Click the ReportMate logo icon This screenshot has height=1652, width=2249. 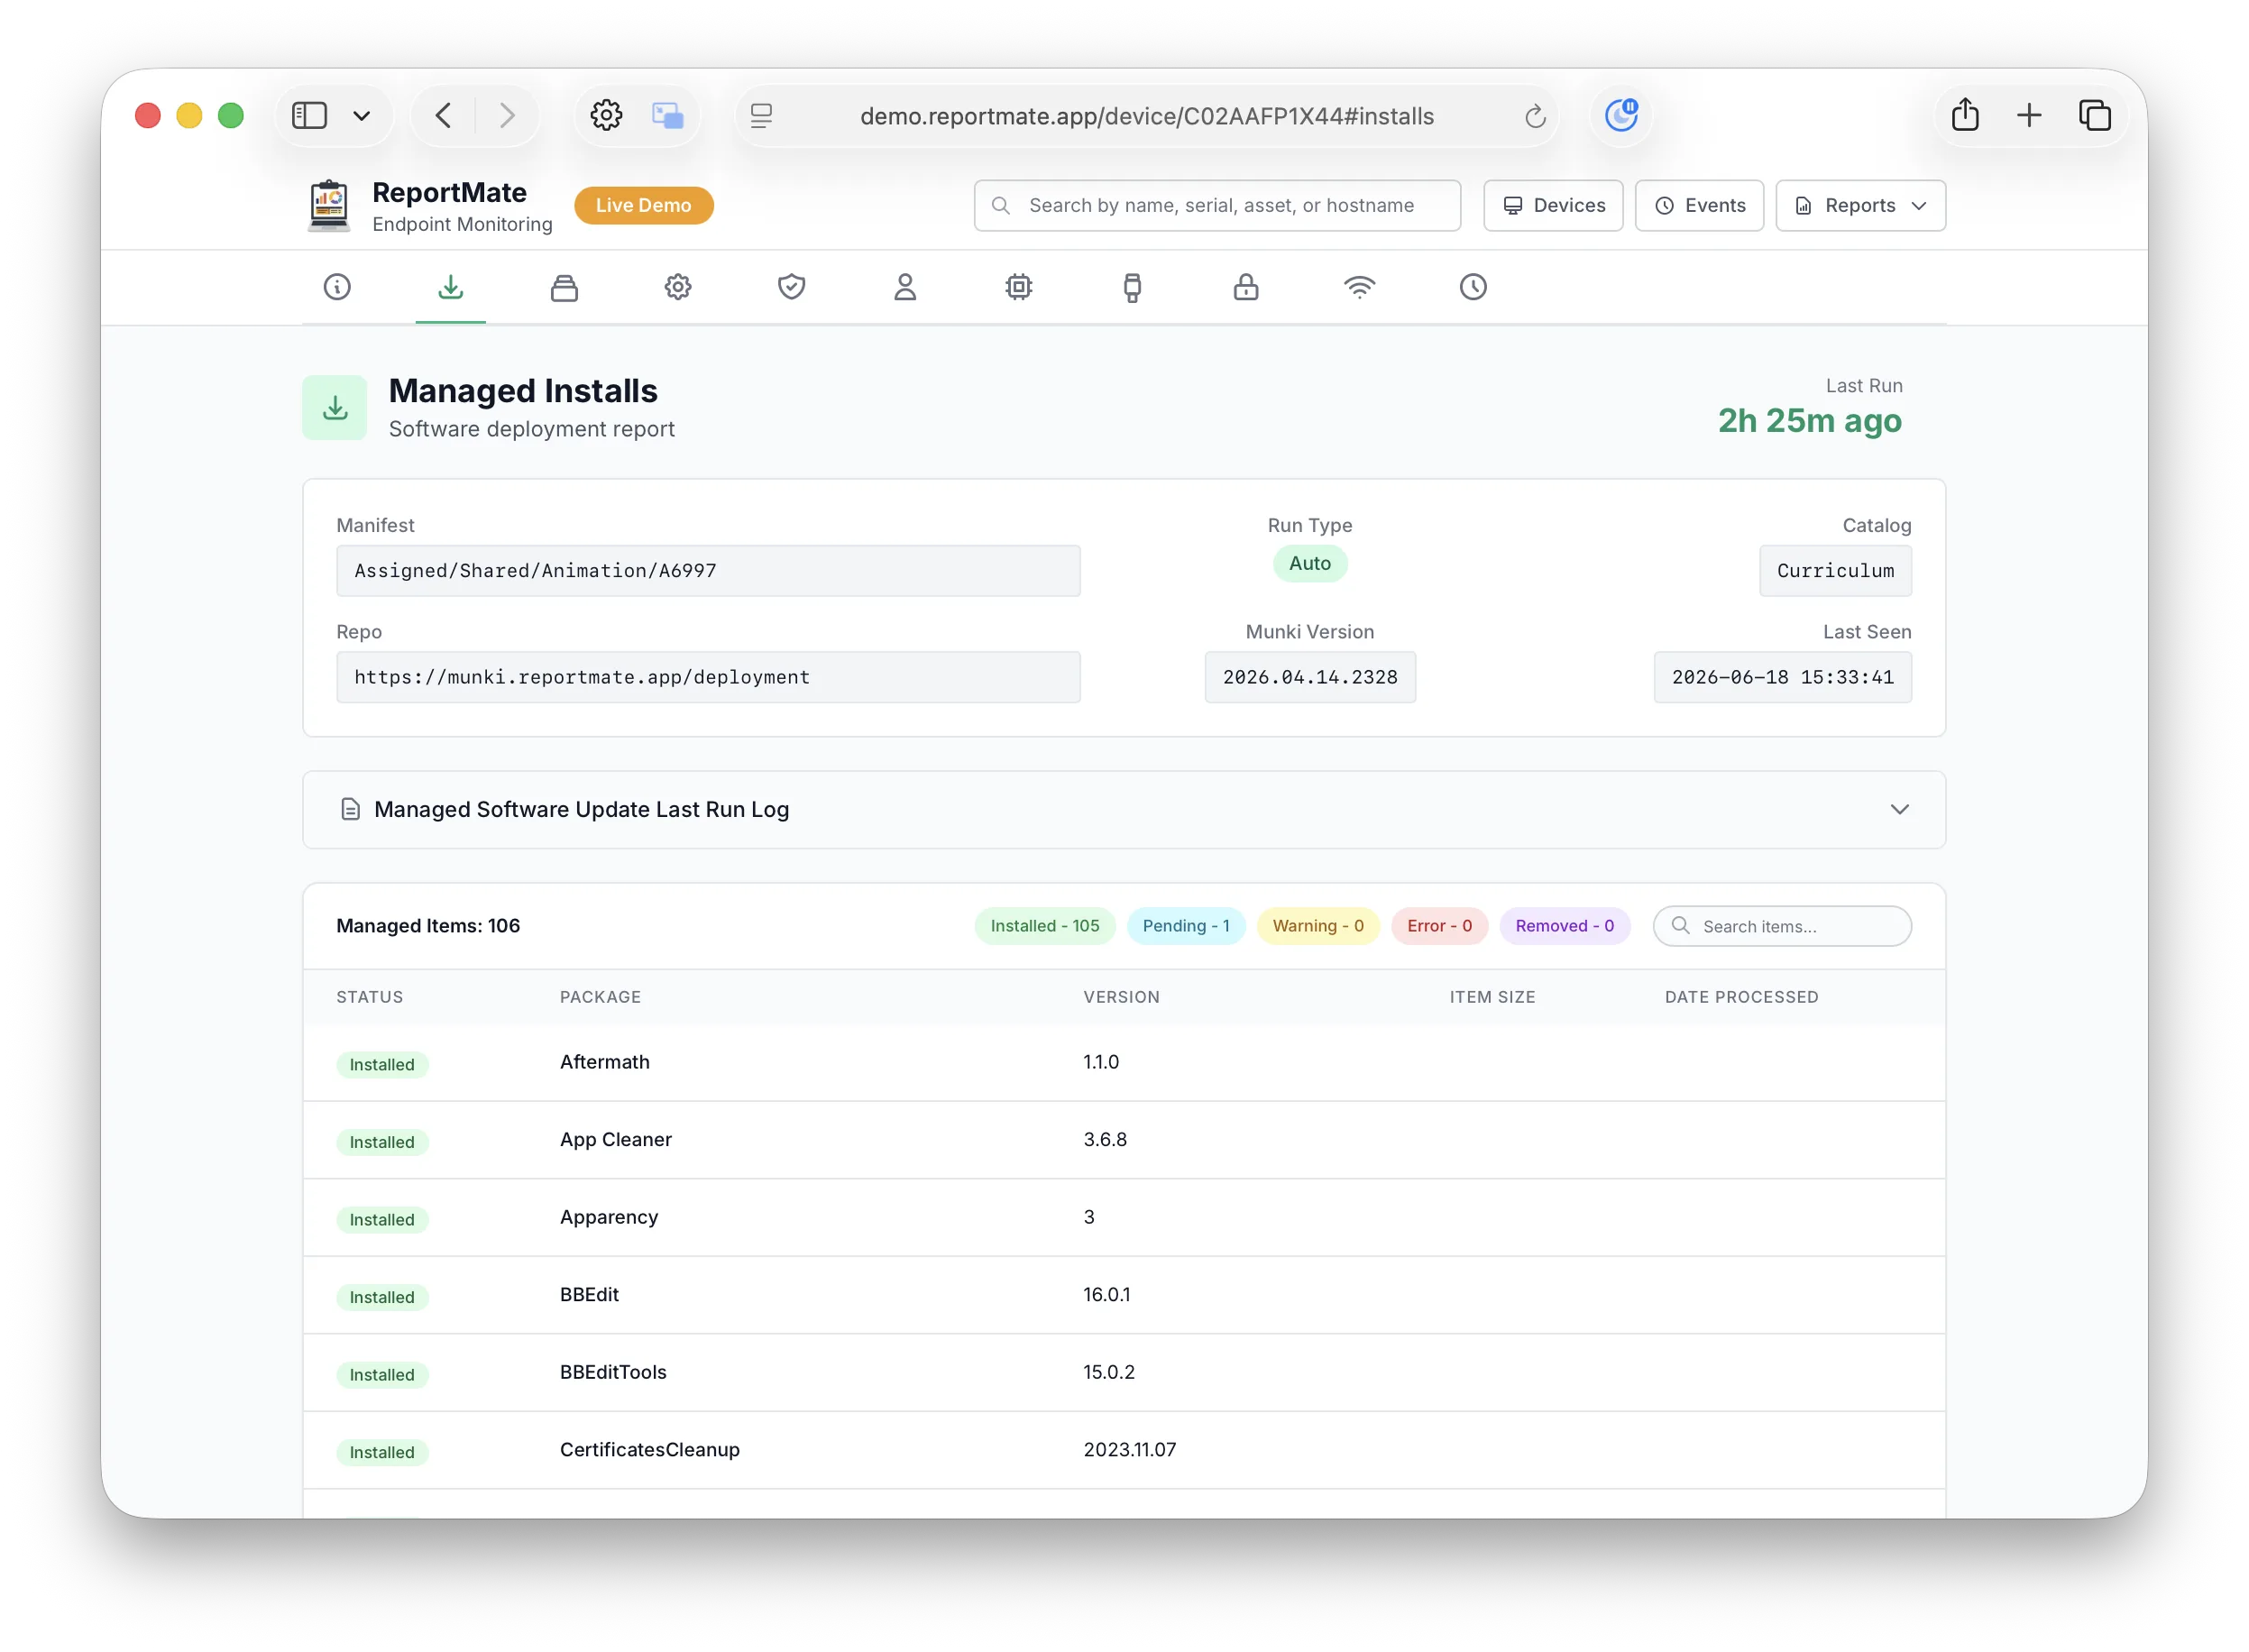[x=329, y=205]
